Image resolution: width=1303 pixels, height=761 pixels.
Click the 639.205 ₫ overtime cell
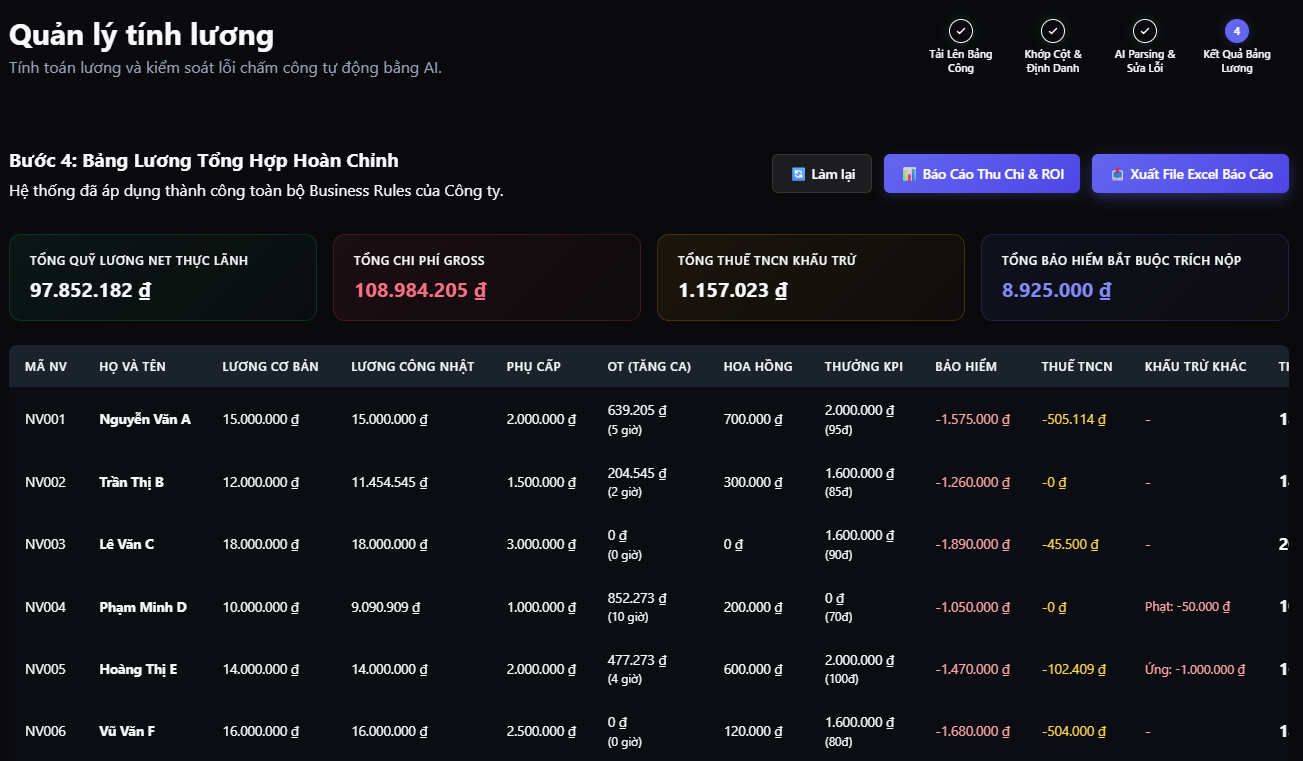pos(637,410)
